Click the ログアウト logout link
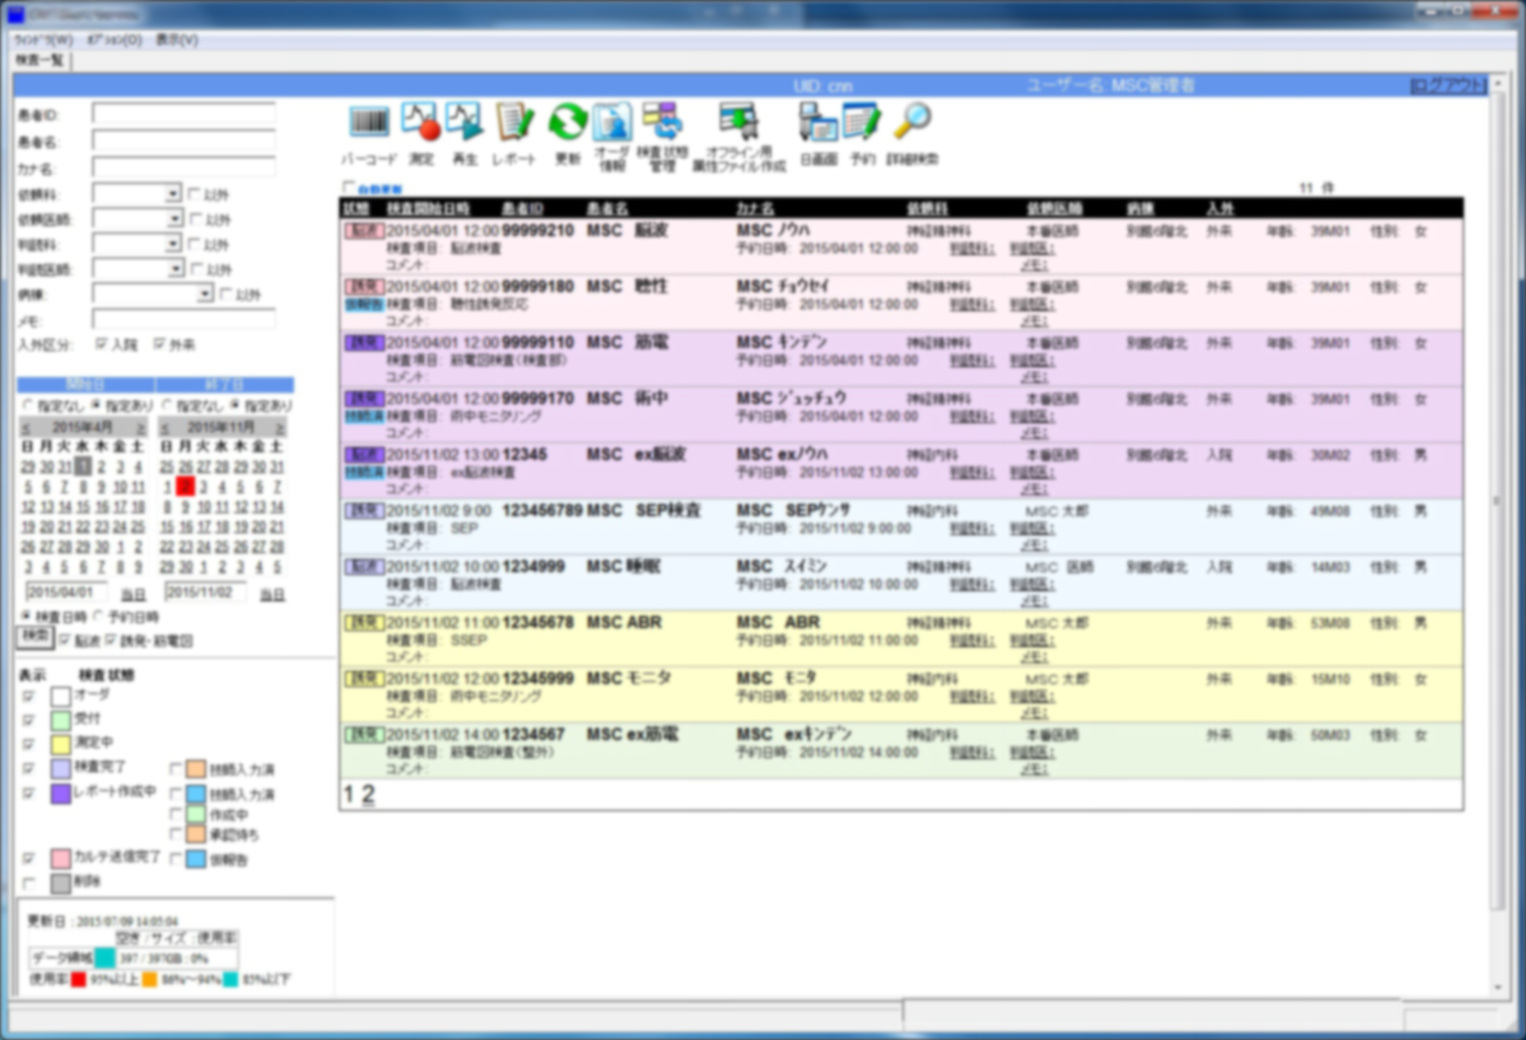This screenshot has width=1526, height=1040. (x=1447, y=86)
